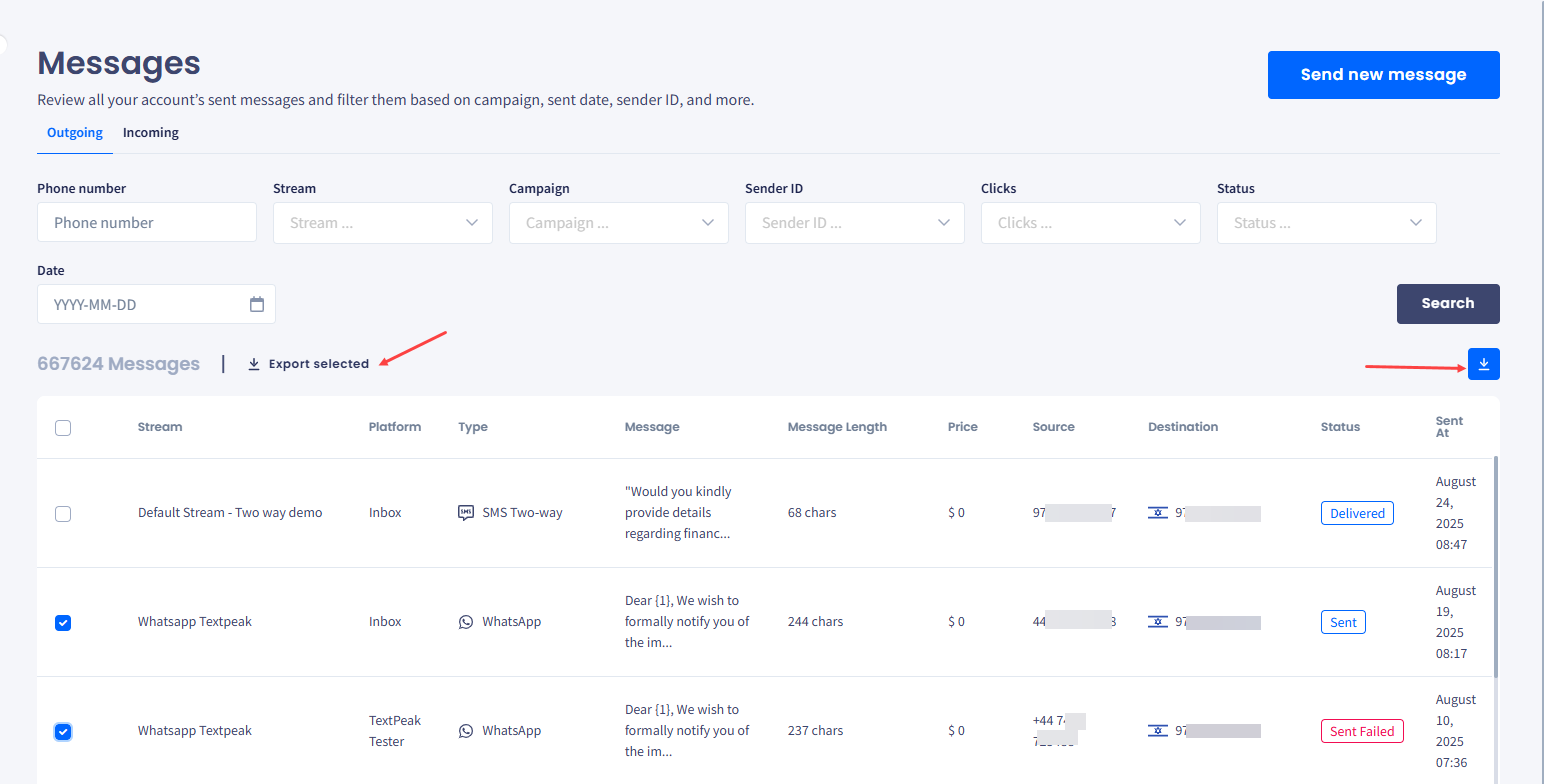Click the flag icon next to the Sent row destination
Image resolution: width=1544 pixels, height=784 pixels.
pos(1158,621)
